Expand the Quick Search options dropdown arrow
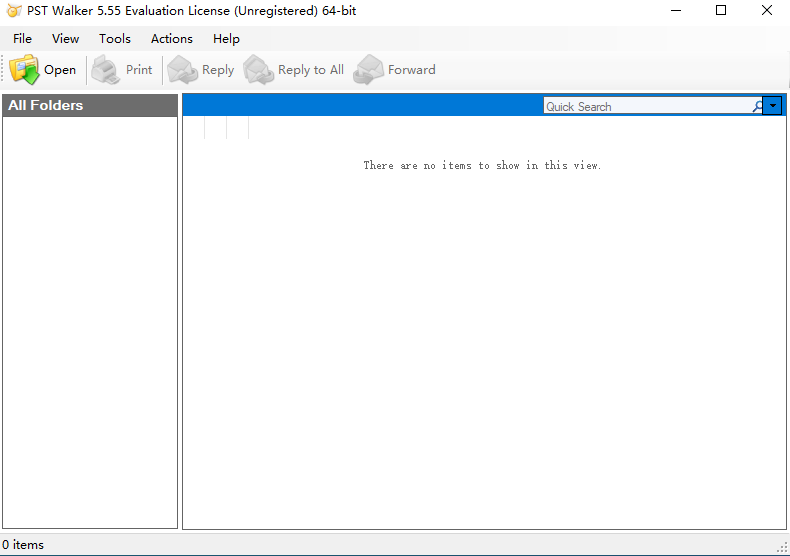Screen dimensions: 790x556 point(772,106)
